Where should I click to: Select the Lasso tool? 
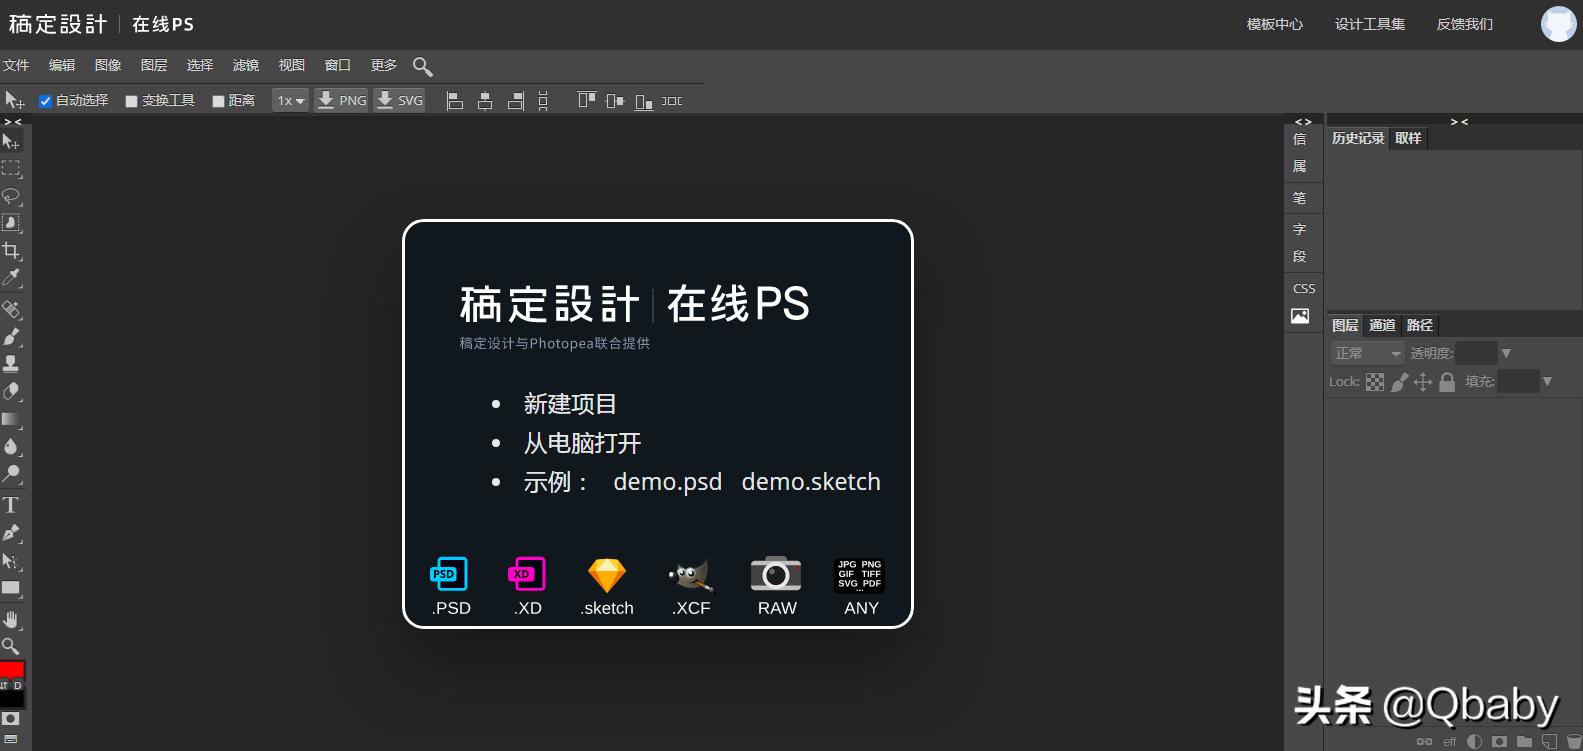(x=11, y=196)
